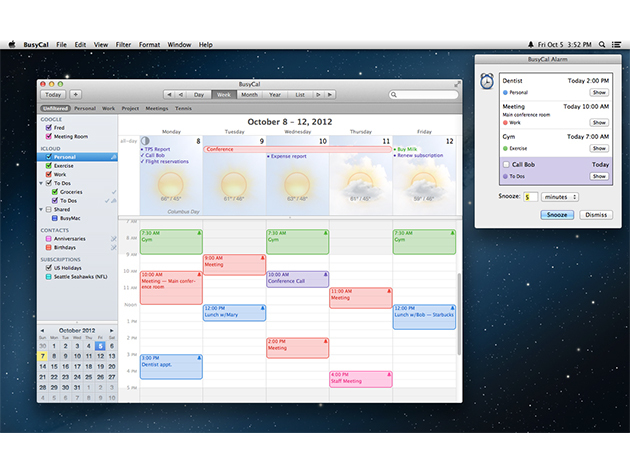Click the Birthdays row status icon
This screenshot has height=473, width=630.
(x=114, y=248)
